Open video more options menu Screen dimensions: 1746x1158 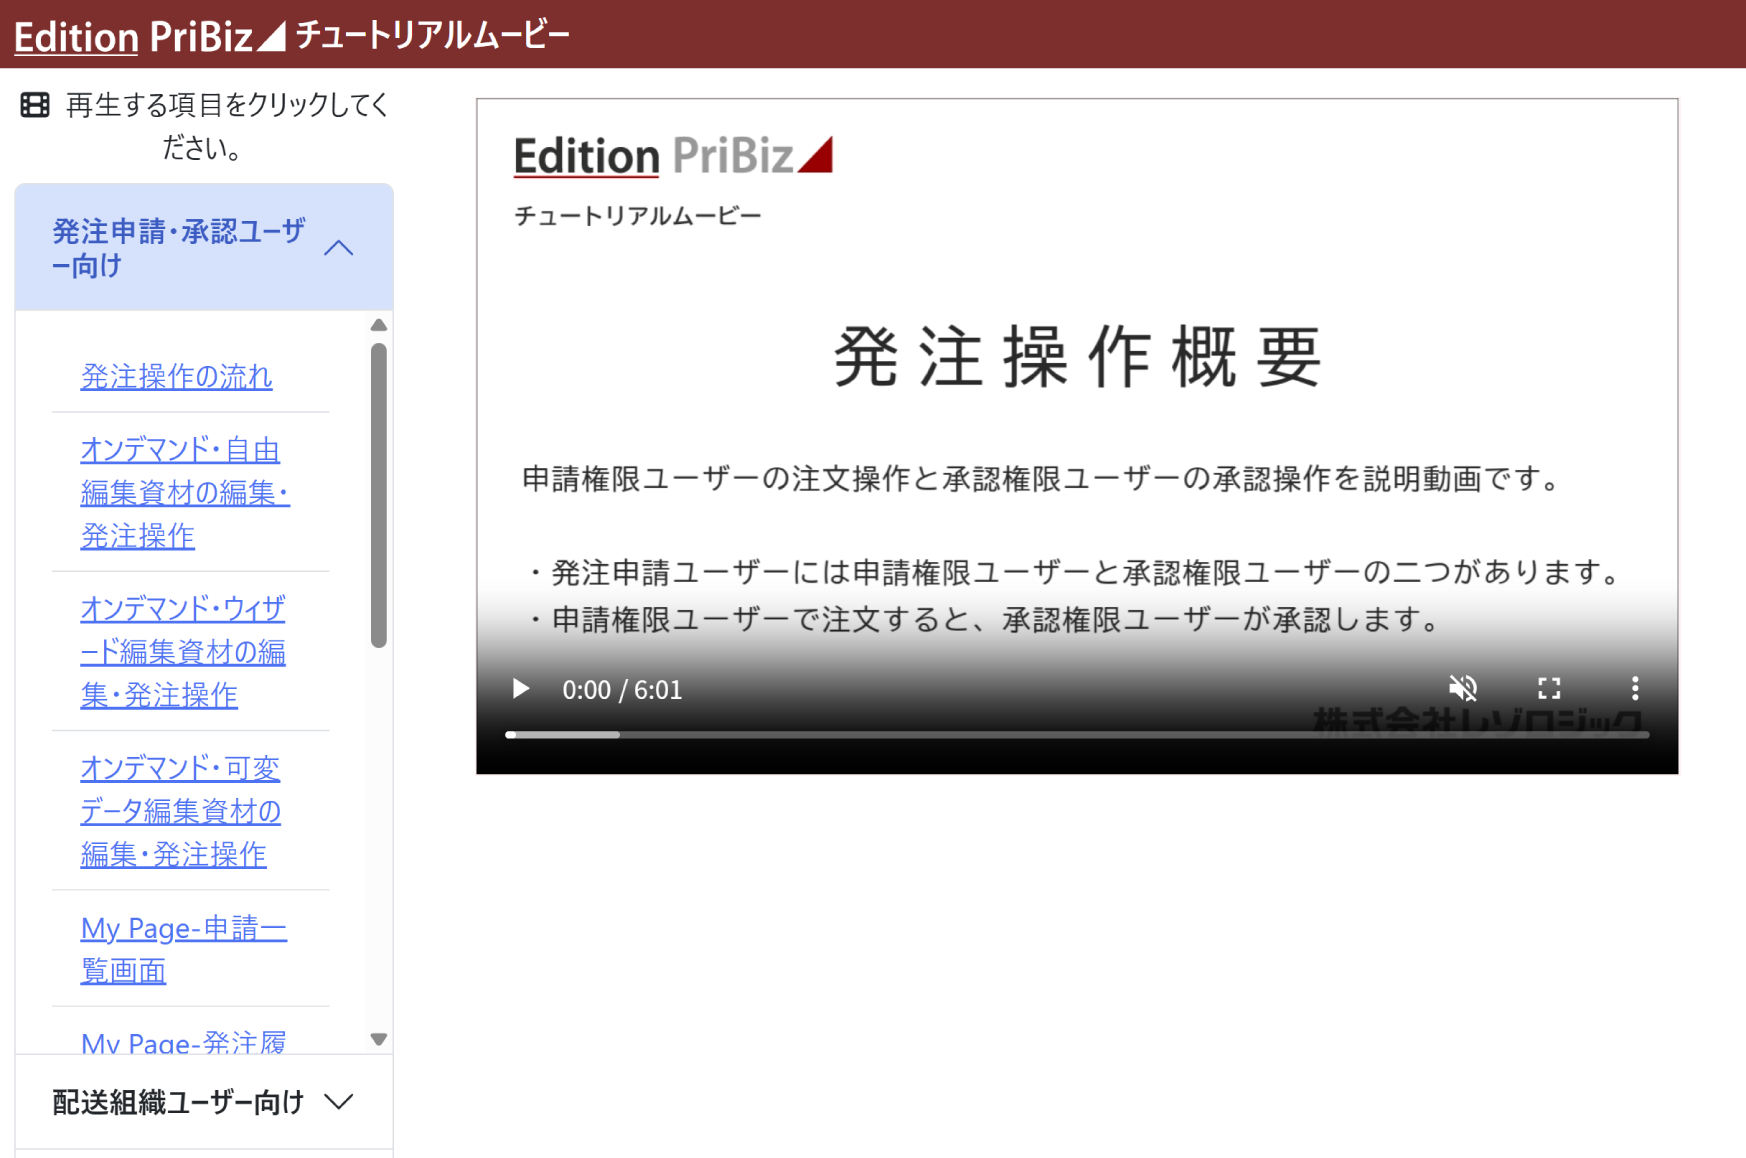pyautogui.click(x=1635, y=689)
